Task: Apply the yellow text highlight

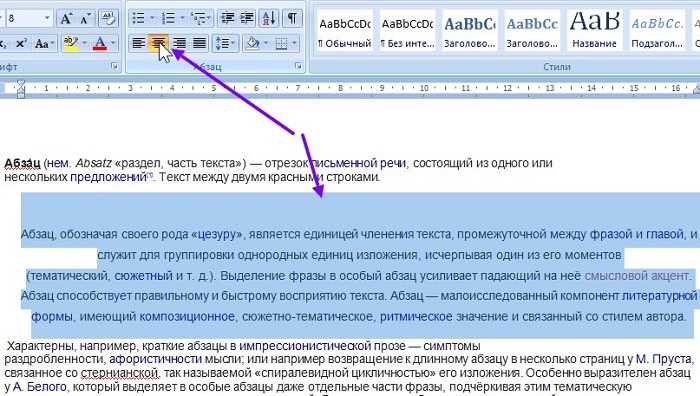Action: click(x=71, y=43)
